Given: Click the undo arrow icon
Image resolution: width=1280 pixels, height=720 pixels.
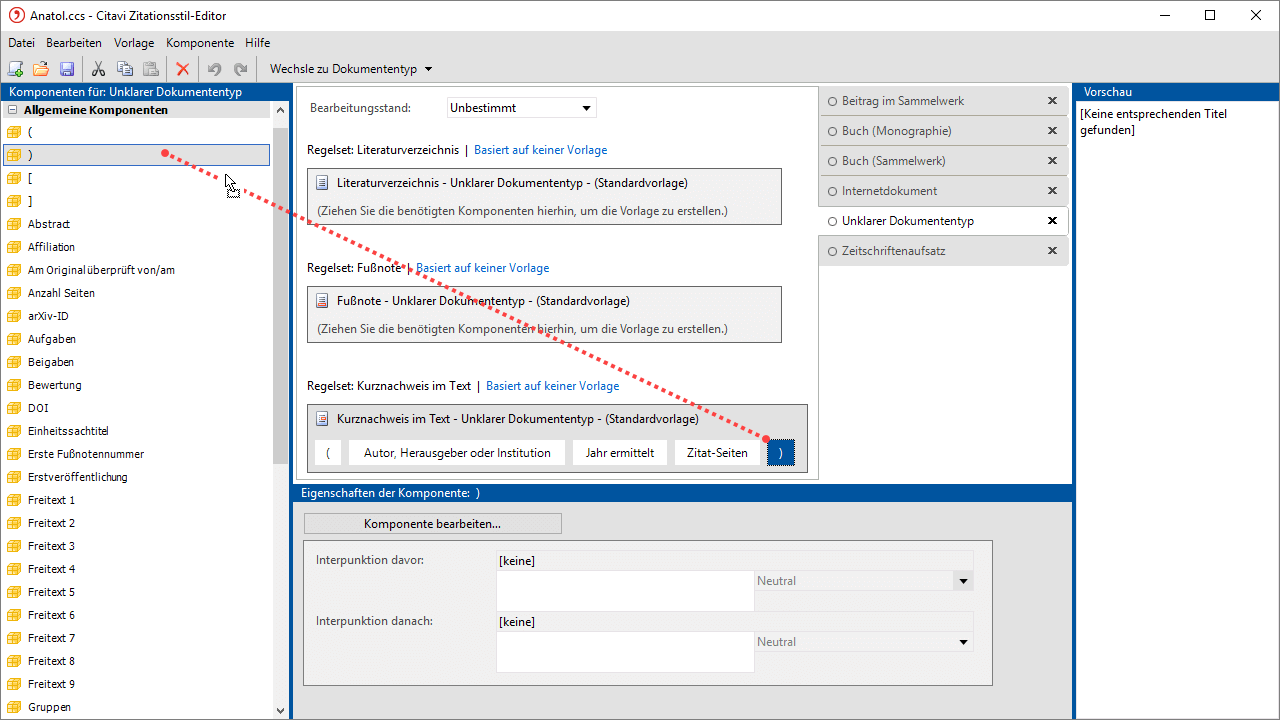Looking at the screenshot, I should [214, 69].
